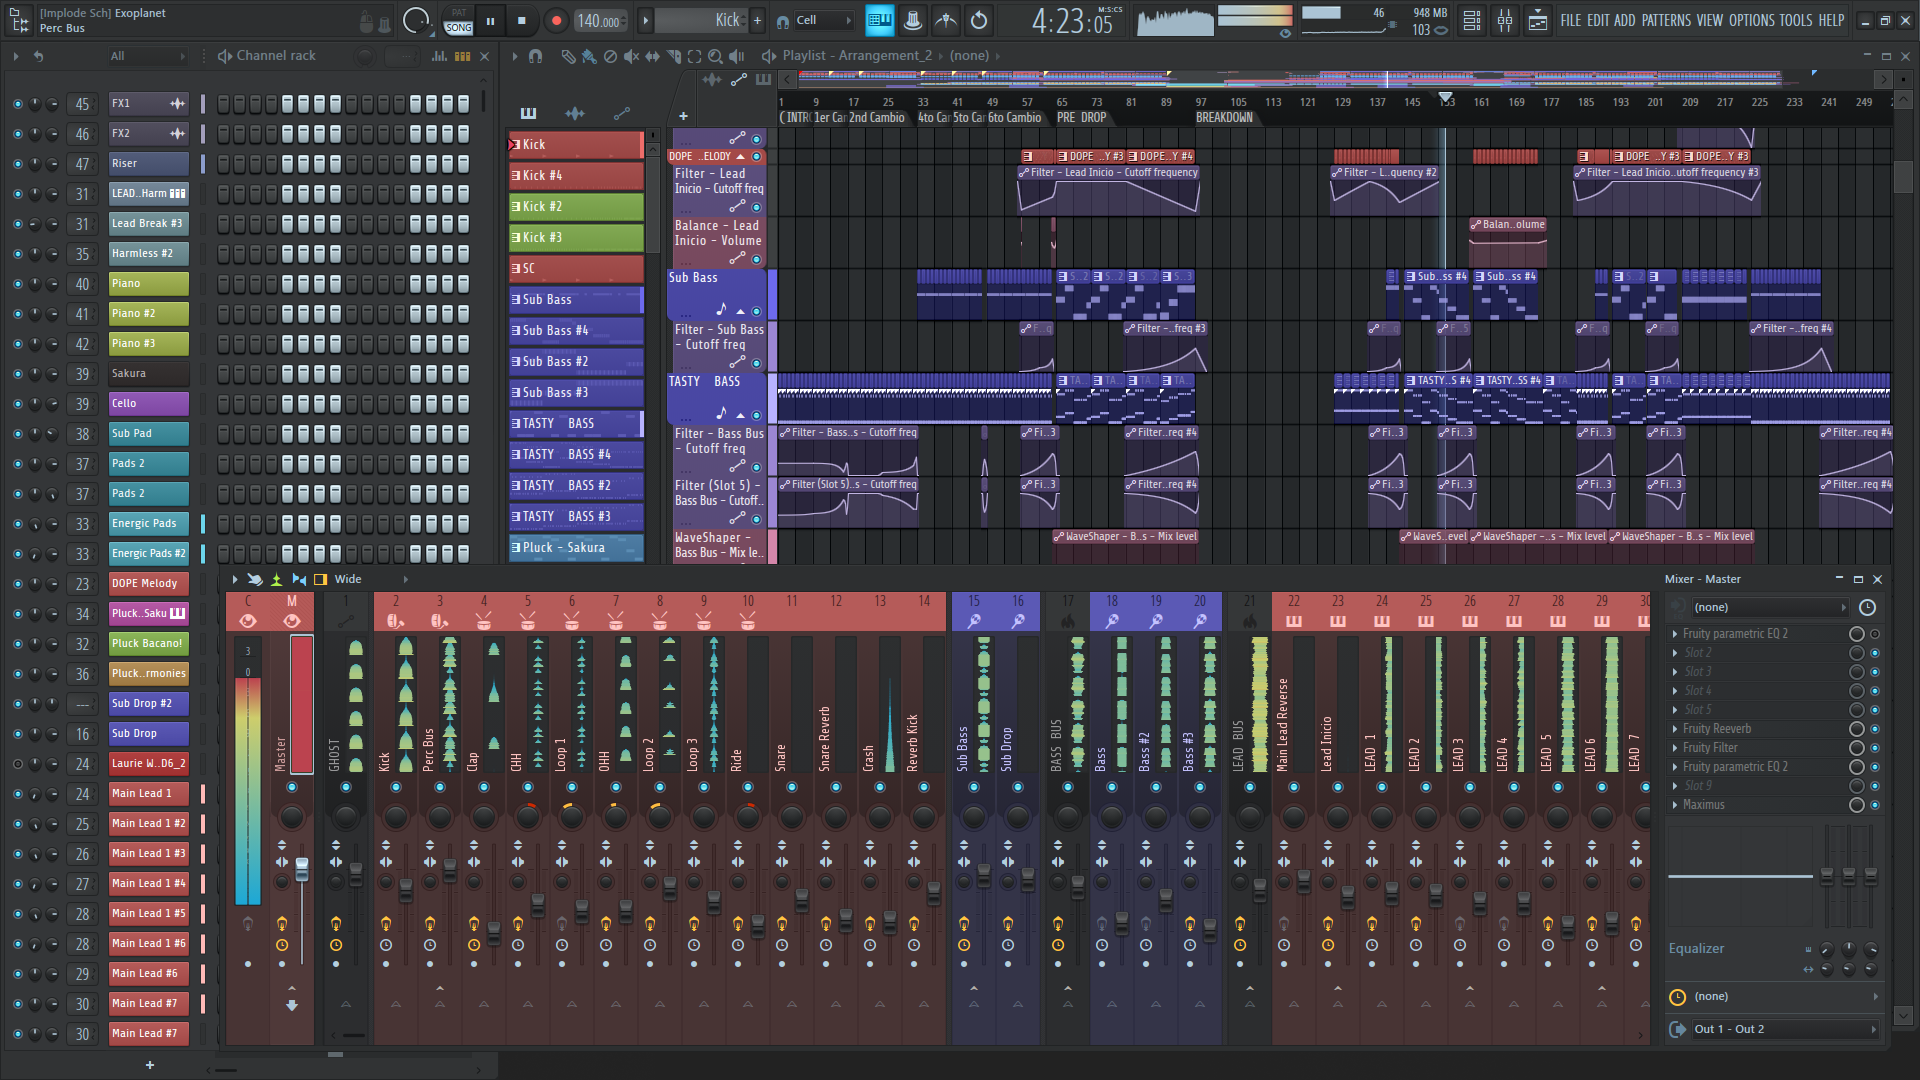The width and height of the screenshot is (1920, 1080).
Task: Select the playlist mute tool
Action: [x=631, y=56]
